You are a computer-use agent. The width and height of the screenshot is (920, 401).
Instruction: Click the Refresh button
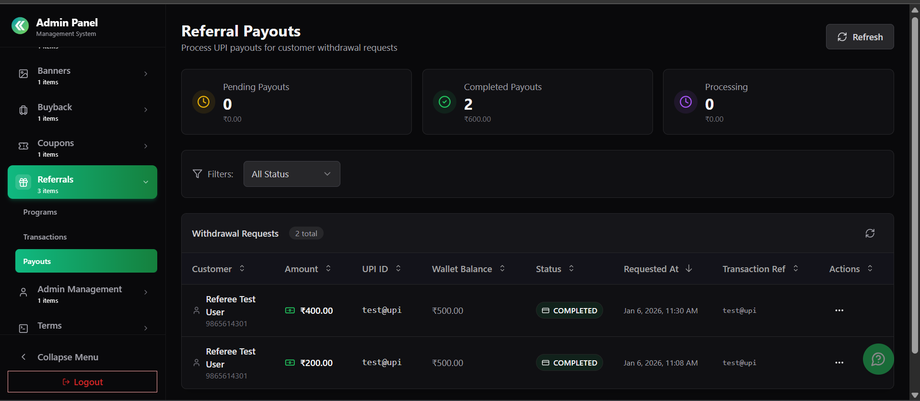pos(859,37)
